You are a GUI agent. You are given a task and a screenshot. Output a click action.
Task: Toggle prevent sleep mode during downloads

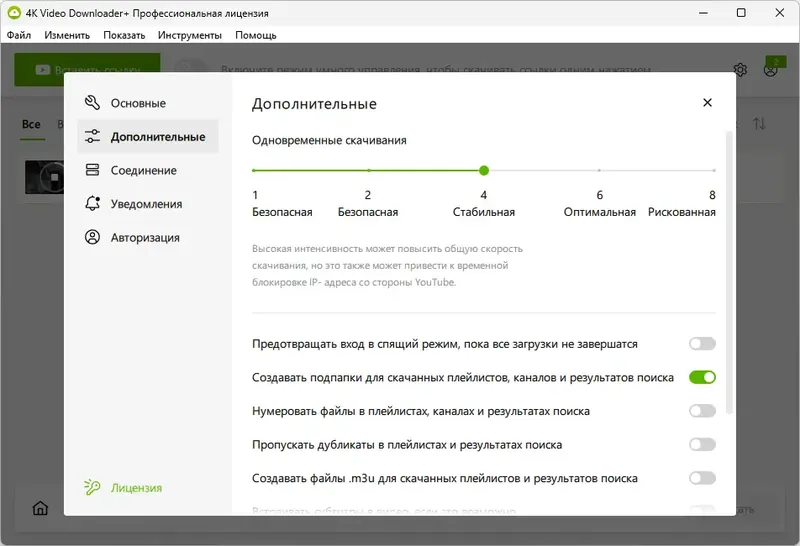702,344
